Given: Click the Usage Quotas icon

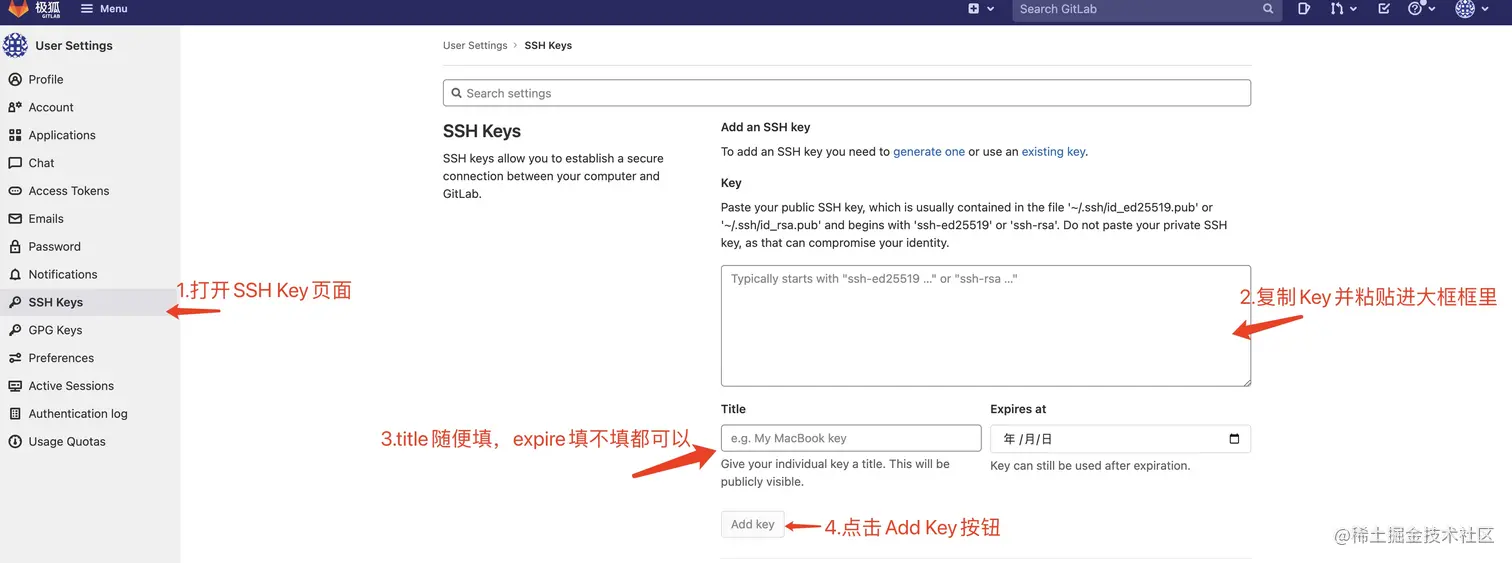Looking at the screenshot, I should [15, 441].
